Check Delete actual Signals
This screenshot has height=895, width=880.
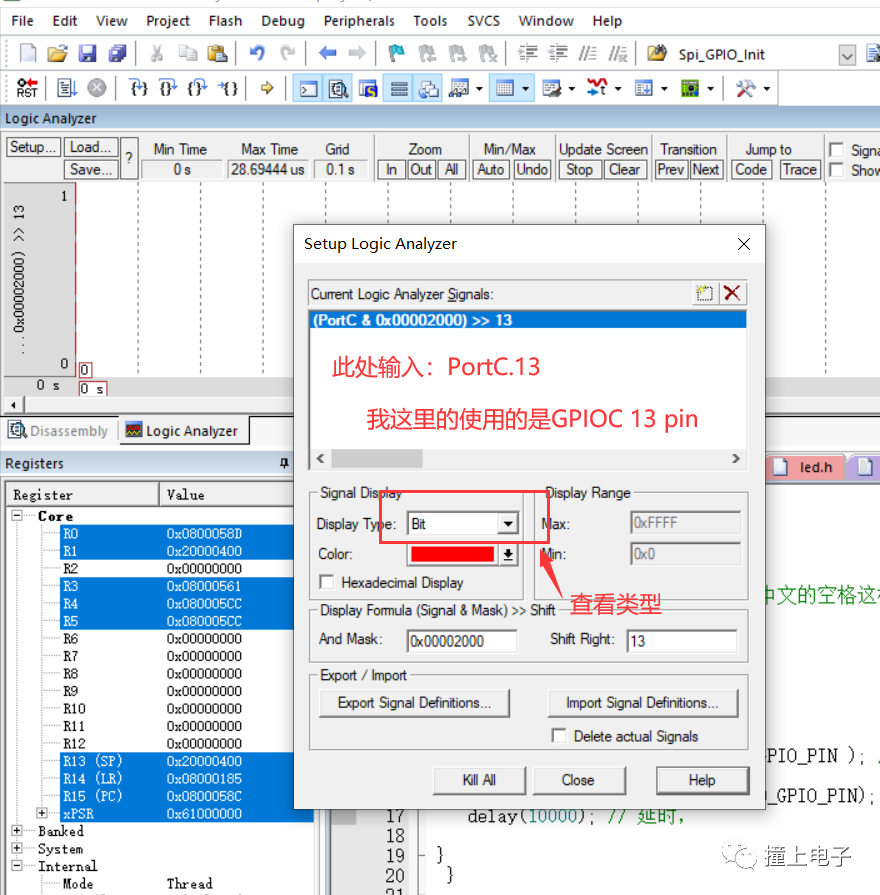click(x=557, y=735)
